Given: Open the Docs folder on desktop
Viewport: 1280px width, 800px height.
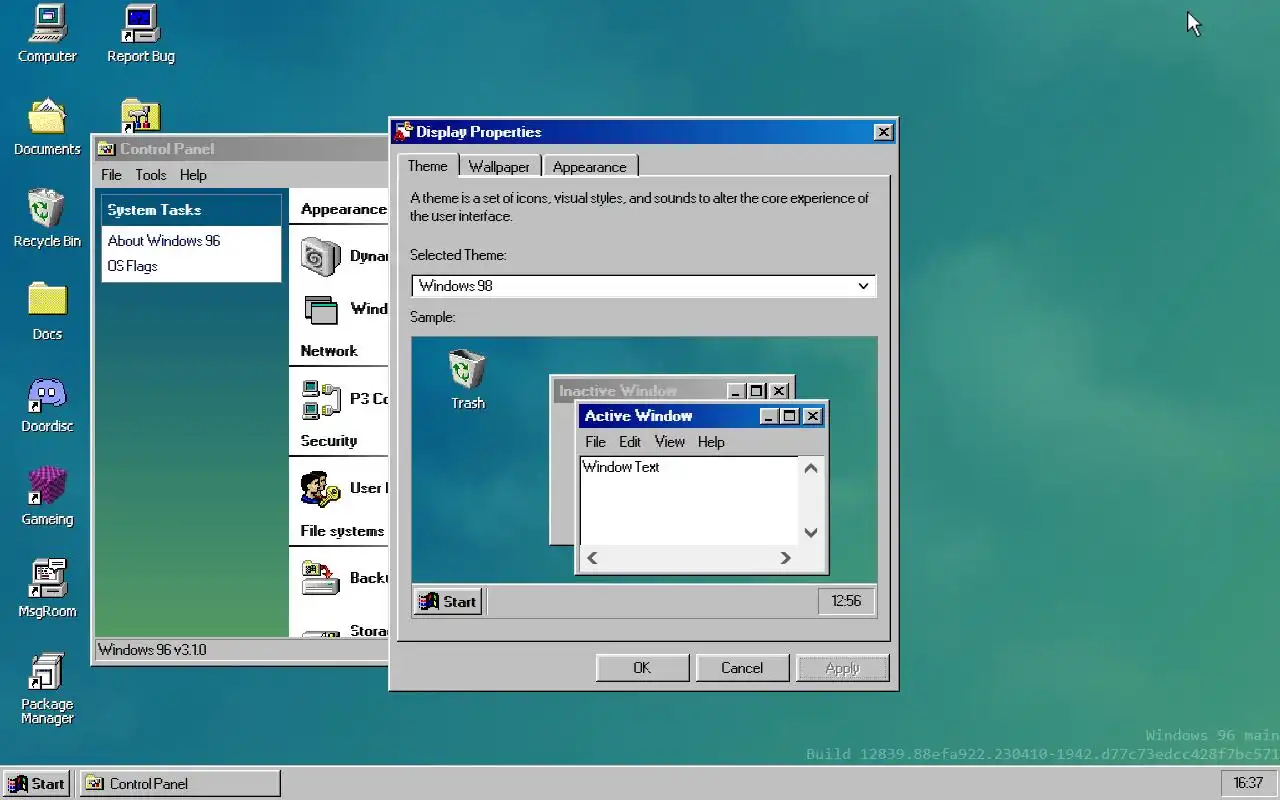Looking at the screenshot, I should 47,312.
